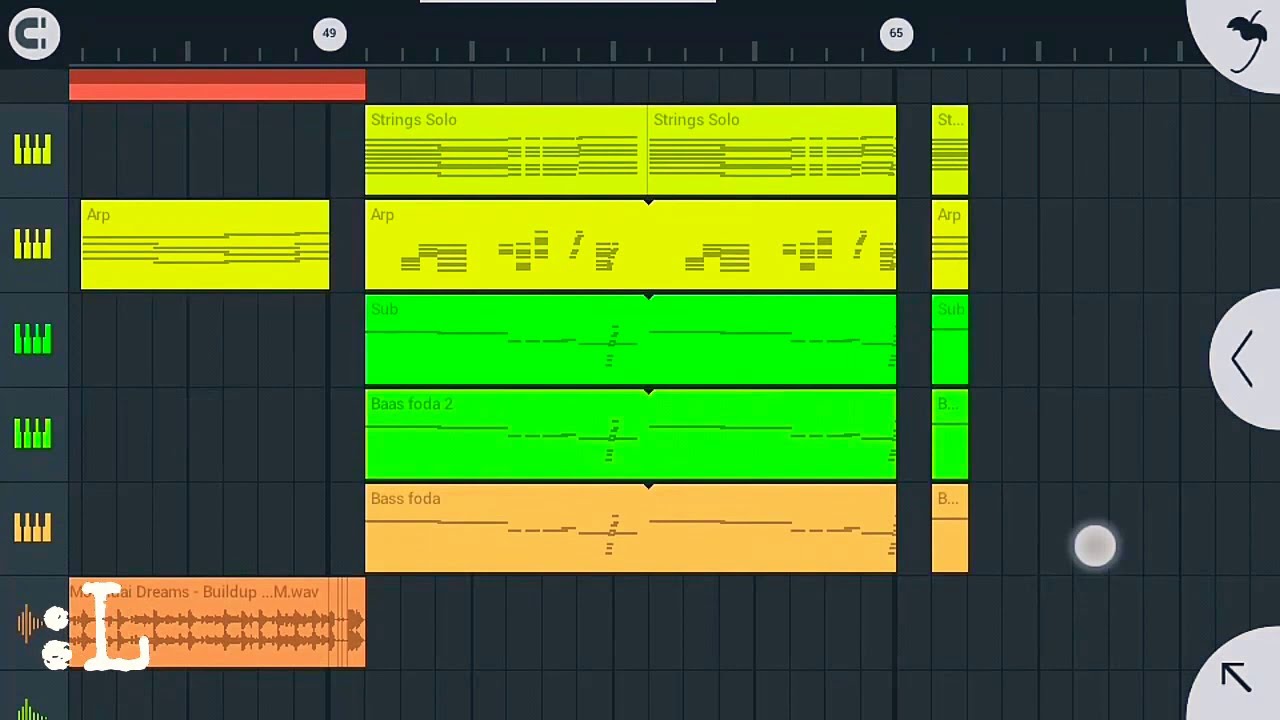This screenshot has height=720, width=1280.
Task: Select the Buildup wav audio clip
Action: 217,622
